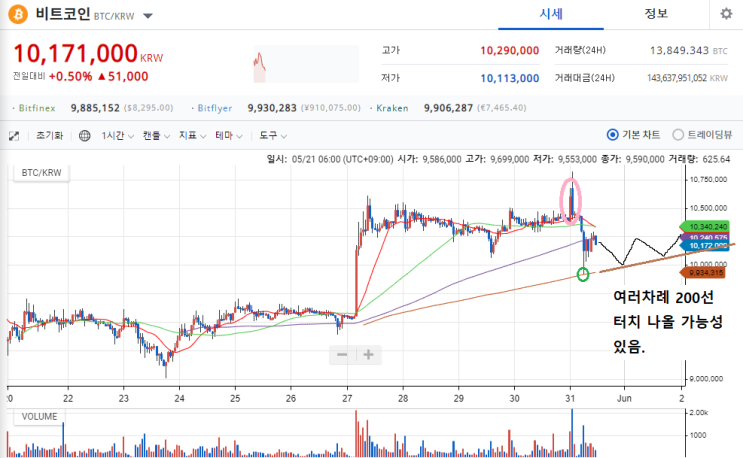Click the current price 10,171,000 KRW
The image size is (743, 458).
(88, 54)
